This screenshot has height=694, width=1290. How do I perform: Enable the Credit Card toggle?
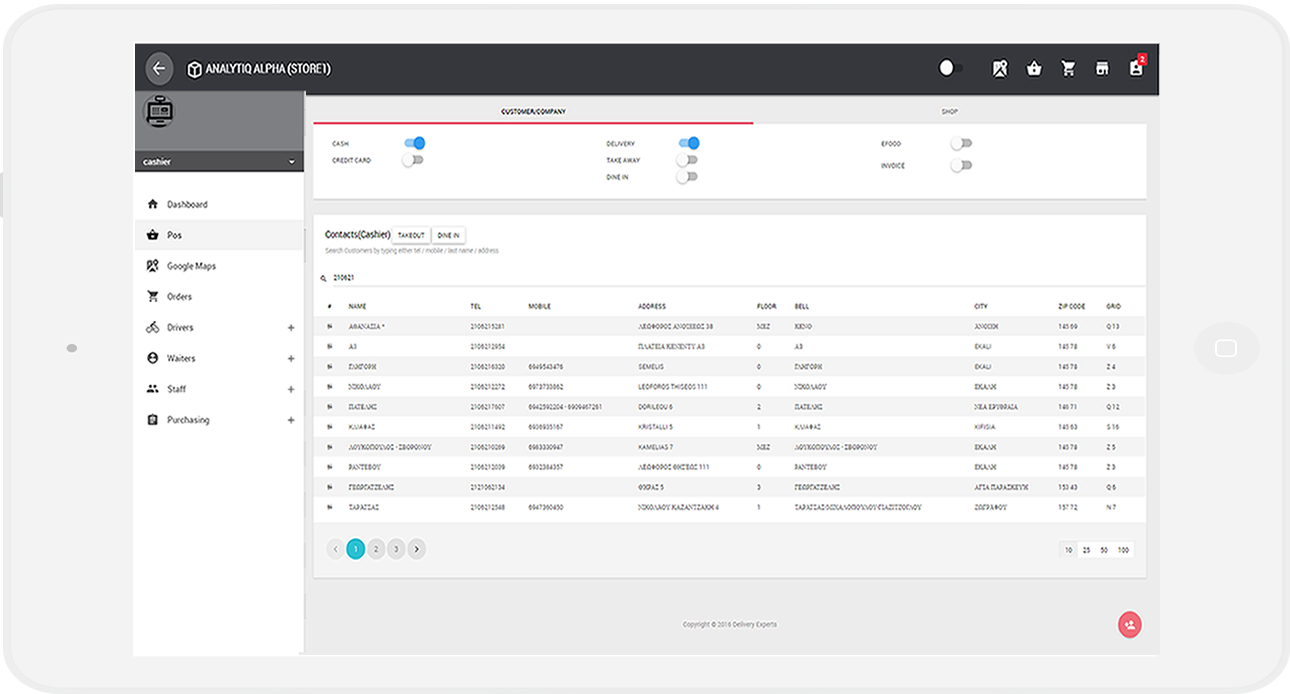pos(413,160)
